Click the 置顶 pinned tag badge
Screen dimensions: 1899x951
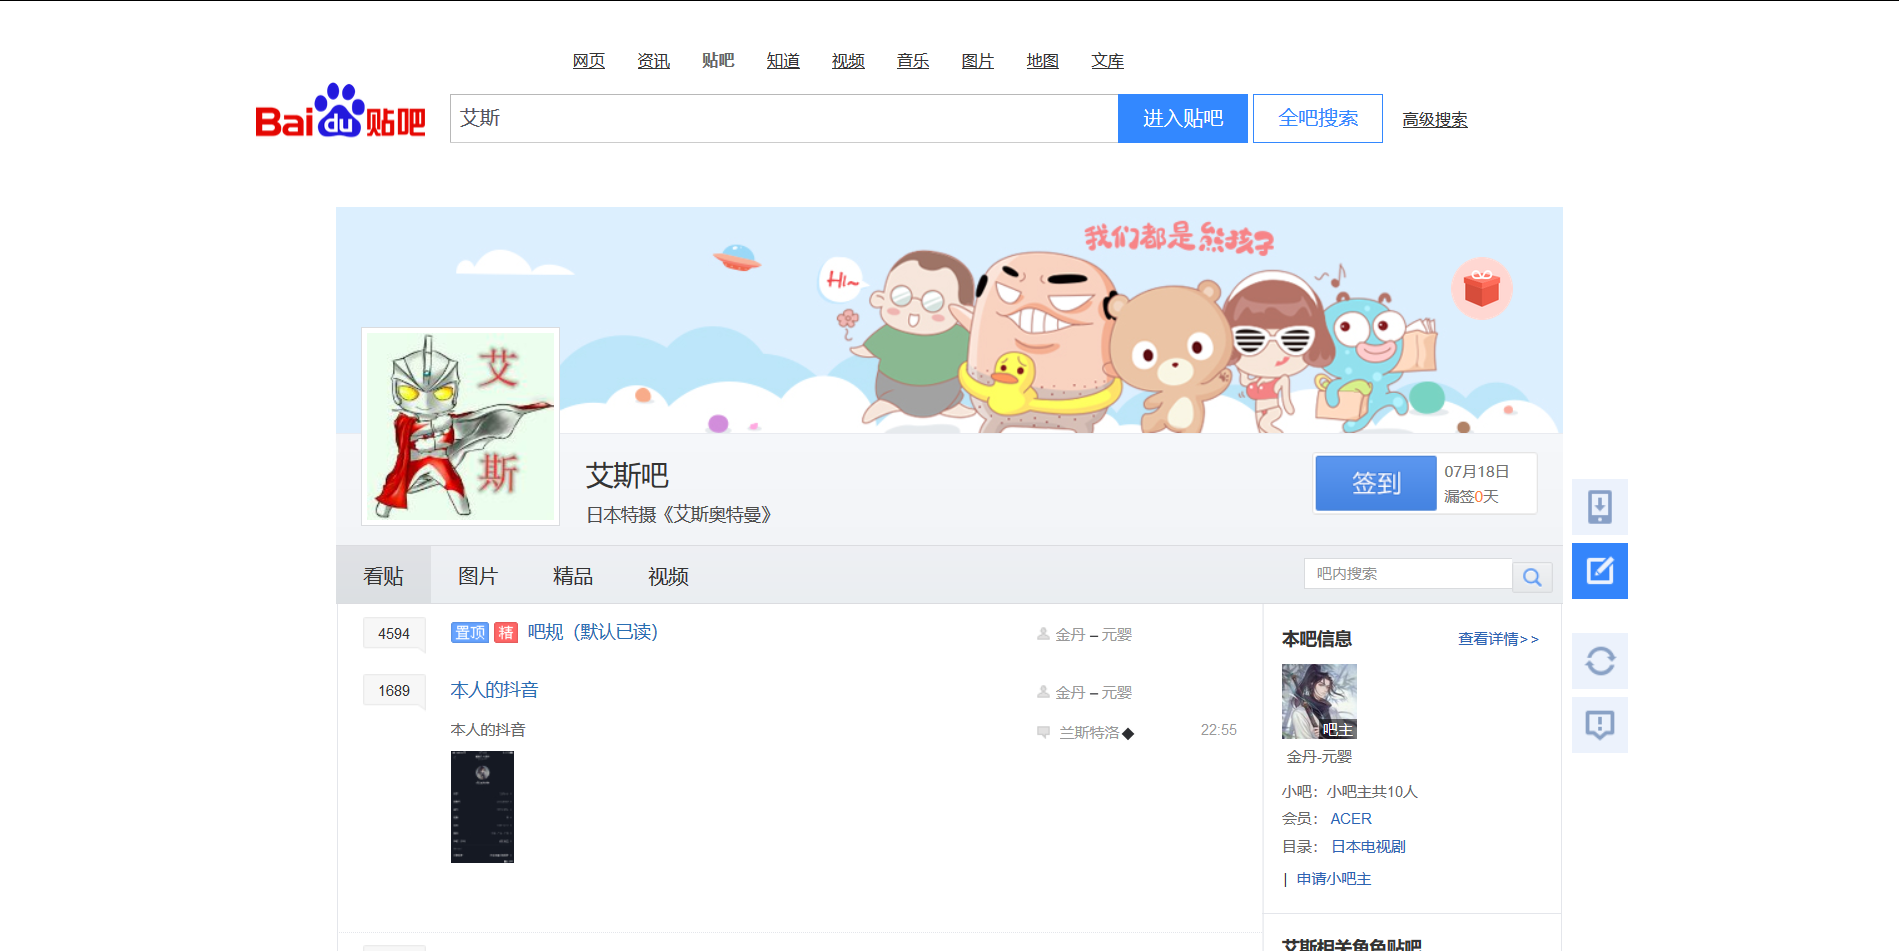(470, 632)
